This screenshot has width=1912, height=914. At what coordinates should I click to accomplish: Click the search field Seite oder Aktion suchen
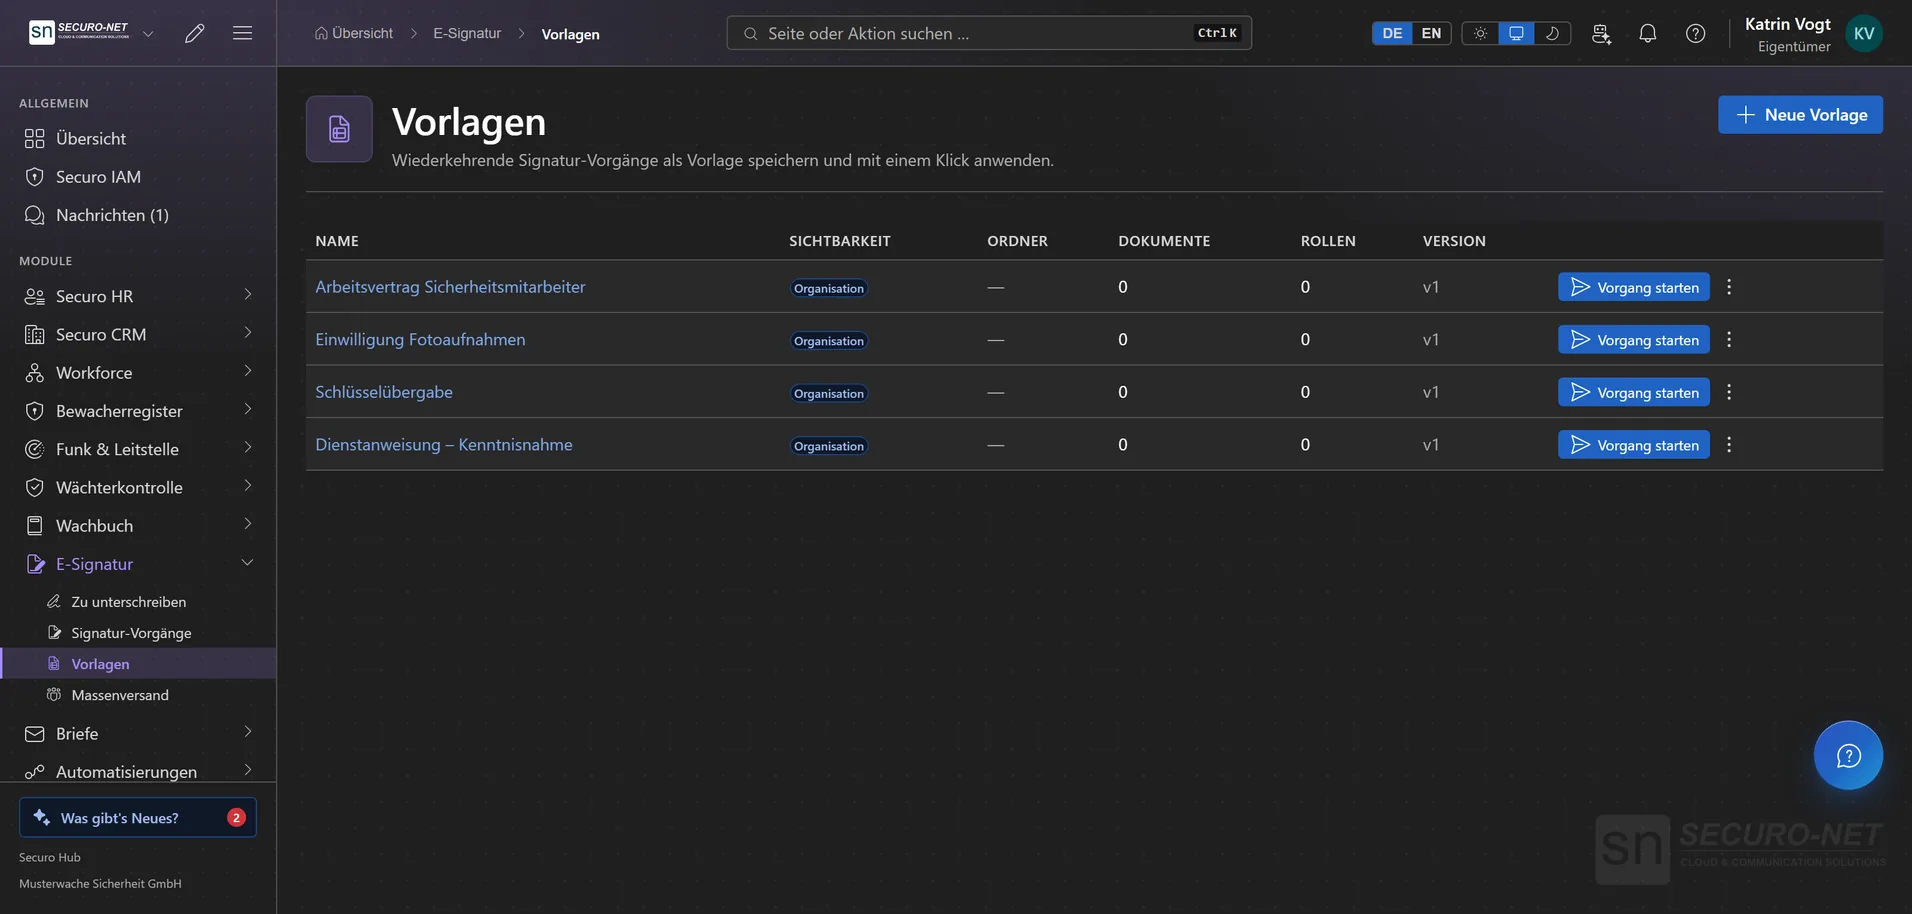(989, 33)
